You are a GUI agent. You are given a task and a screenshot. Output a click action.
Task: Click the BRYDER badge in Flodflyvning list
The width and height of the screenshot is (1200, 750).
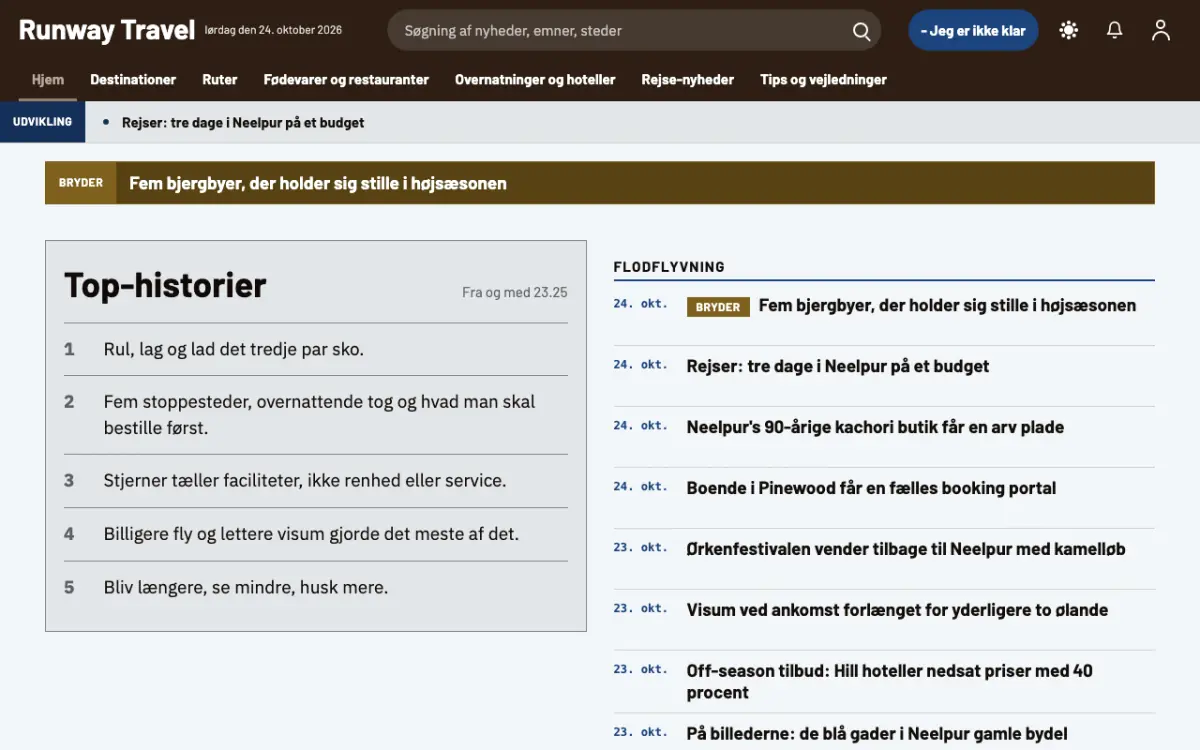718,307
